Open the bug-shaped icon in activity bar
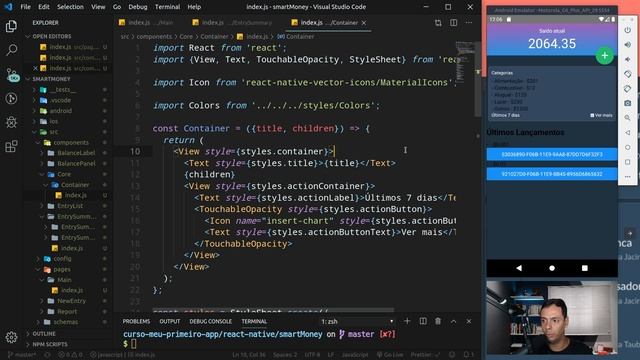The width and height of the screenshot is (640, 360). click(x=11, y=122)
